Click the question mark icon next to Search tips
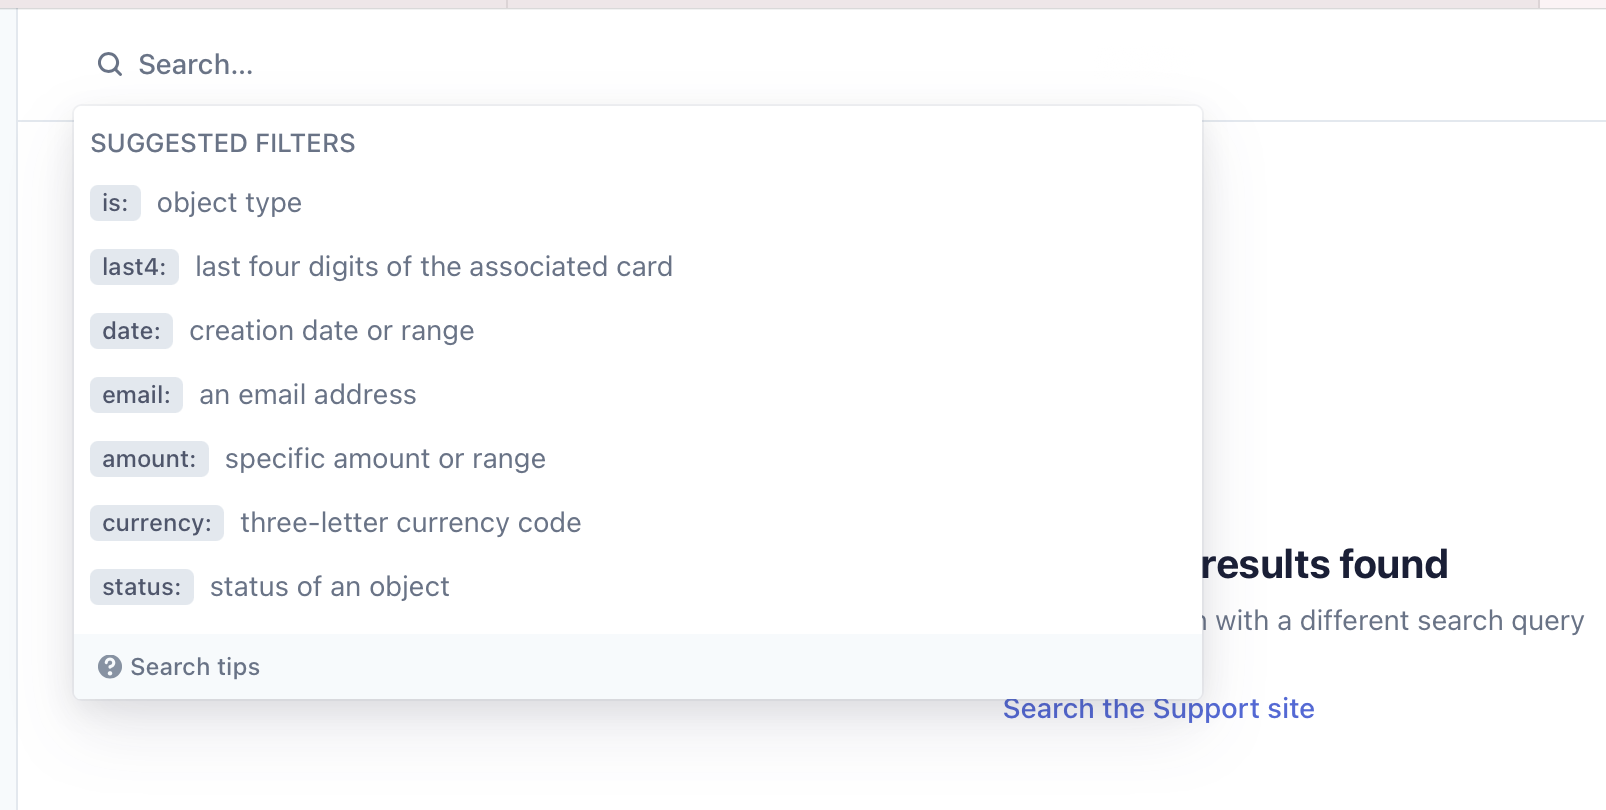 tap(110, 666)
